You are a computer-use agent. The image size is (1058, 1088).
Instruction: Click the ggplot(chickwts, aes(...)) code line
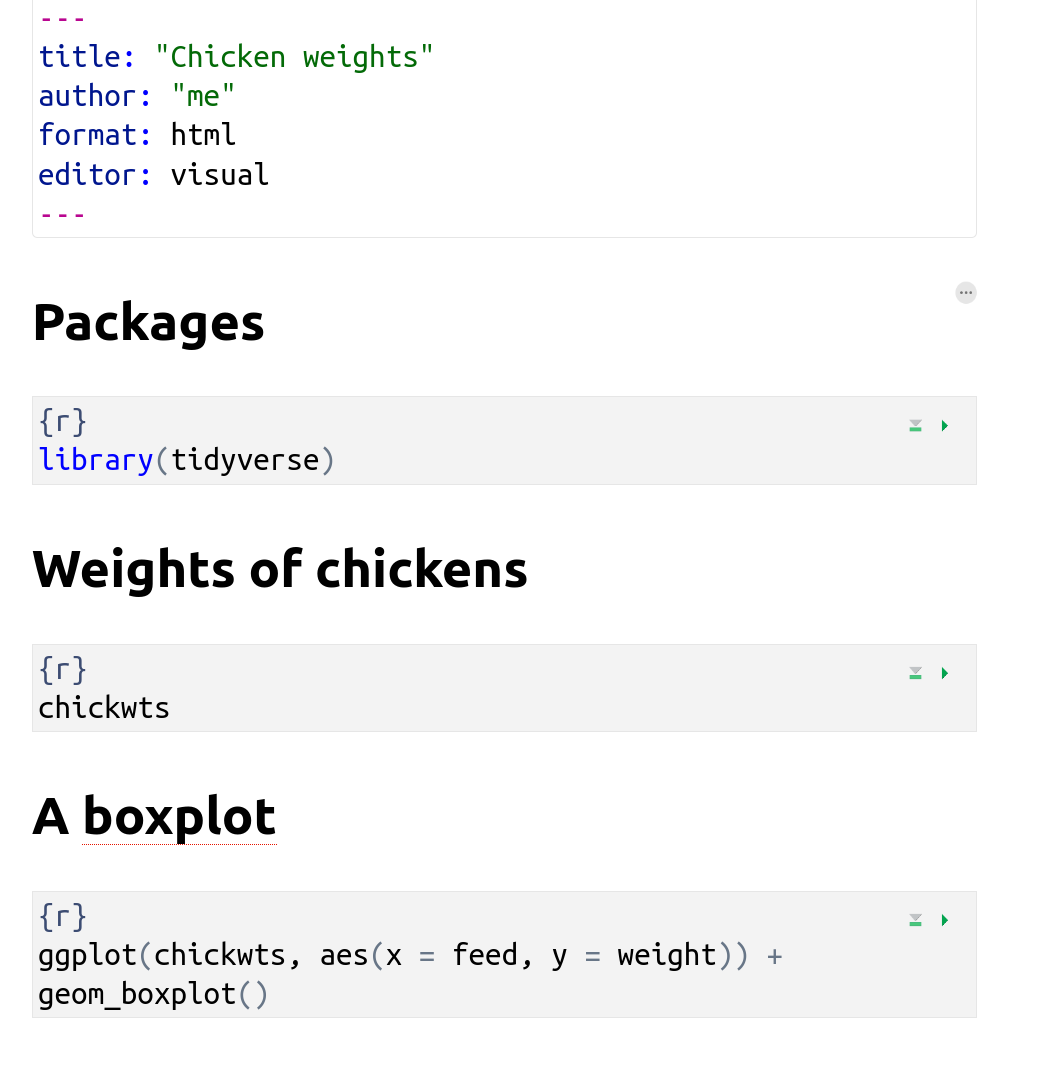click(410, 955)
